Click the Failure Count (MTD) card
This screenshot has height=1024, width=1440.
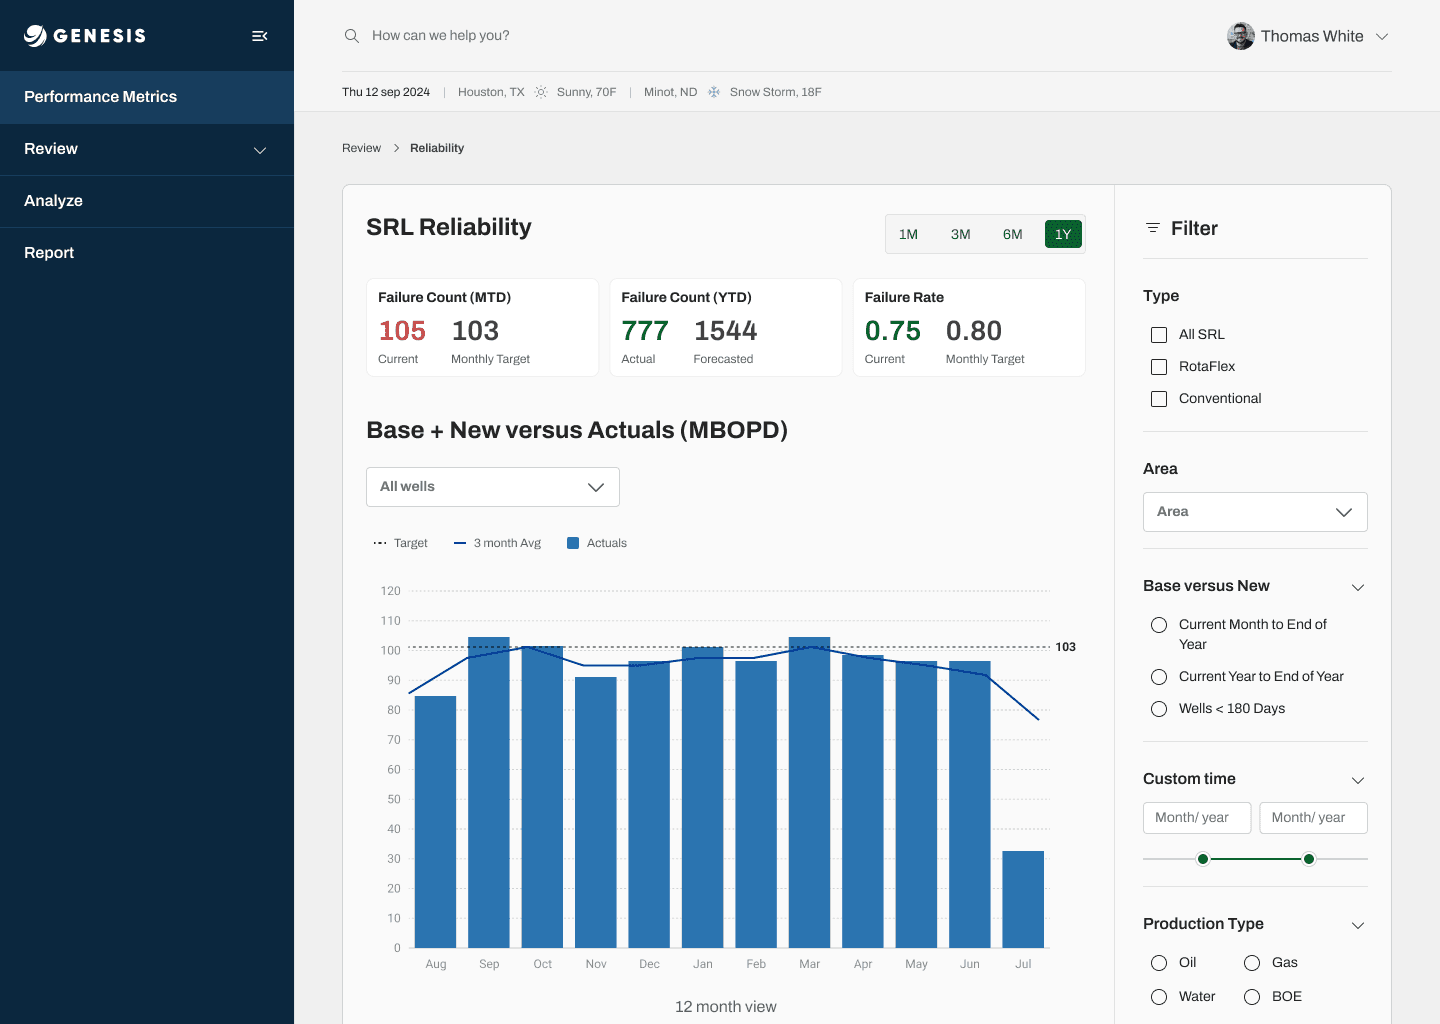(482, 327)
